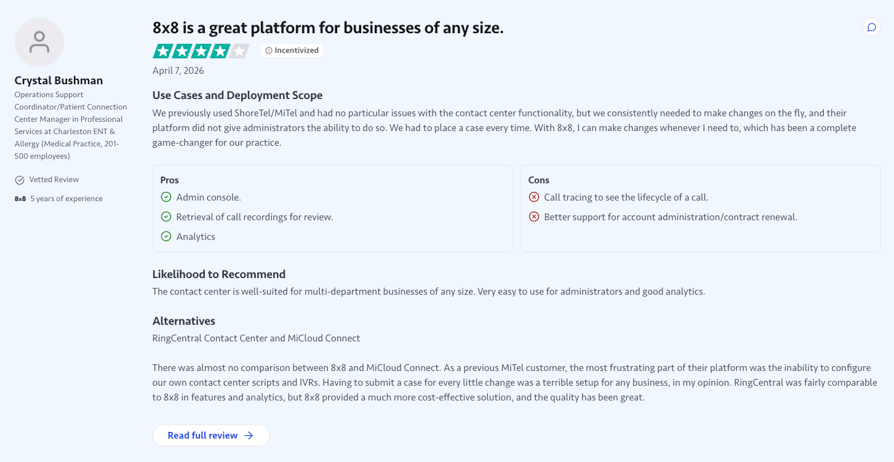This screenshot has height=462, width=894.
Task: Click 'Better support for account administration/contract renewal.'
Action: 670,217
